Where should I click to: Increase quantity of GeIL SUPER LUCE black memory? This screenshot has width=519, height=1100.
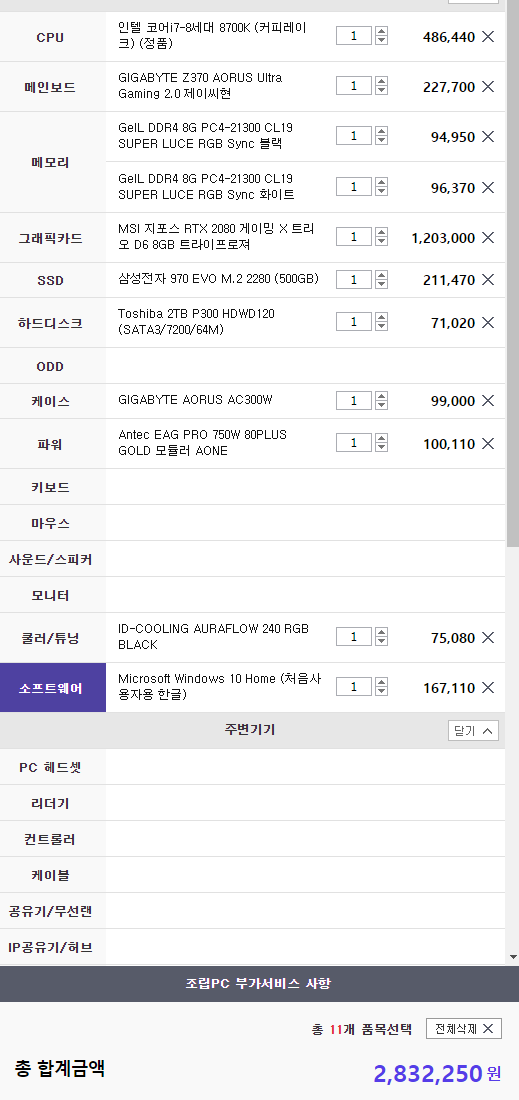tap(381, 131)
